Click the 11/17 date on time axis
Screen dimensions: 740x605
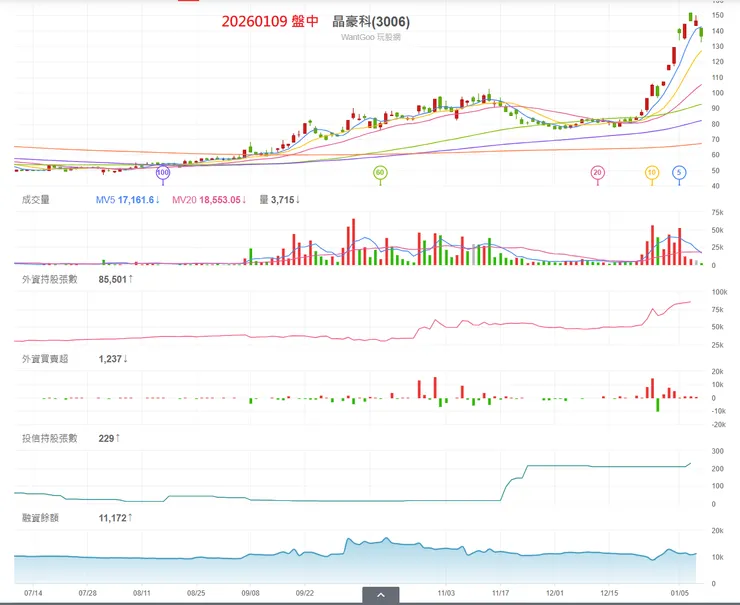[x=500, y=593]
